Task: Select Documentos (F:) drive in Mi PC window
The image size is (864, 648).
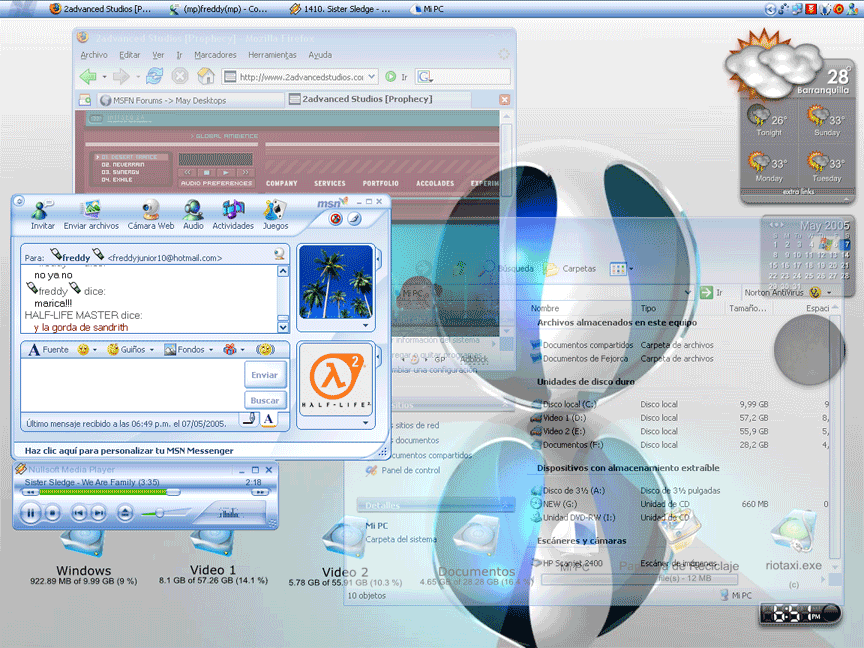Action: click(567, 445)
